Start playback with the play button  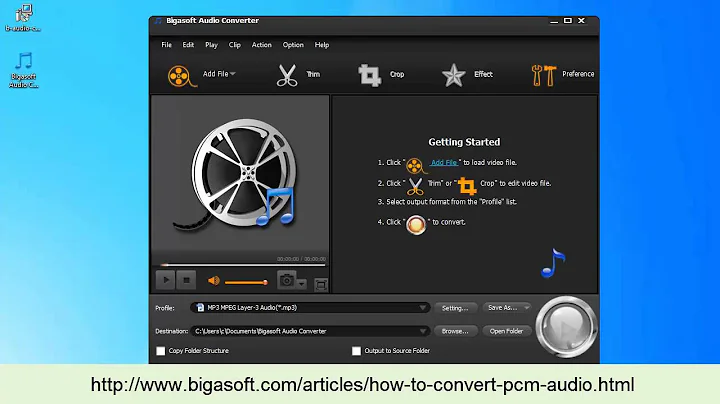[166, 280]
